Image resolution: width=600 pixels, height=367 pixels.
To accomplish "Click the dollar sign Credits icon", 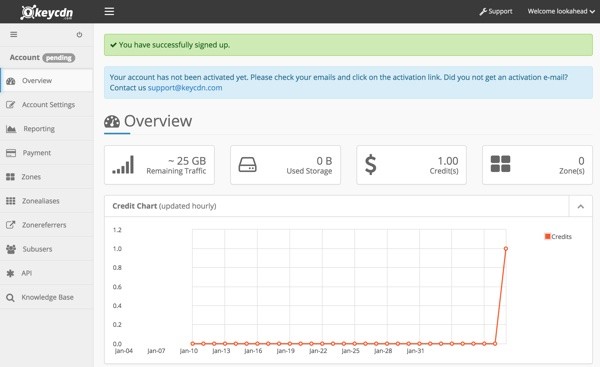I will [x=370, y=165].
